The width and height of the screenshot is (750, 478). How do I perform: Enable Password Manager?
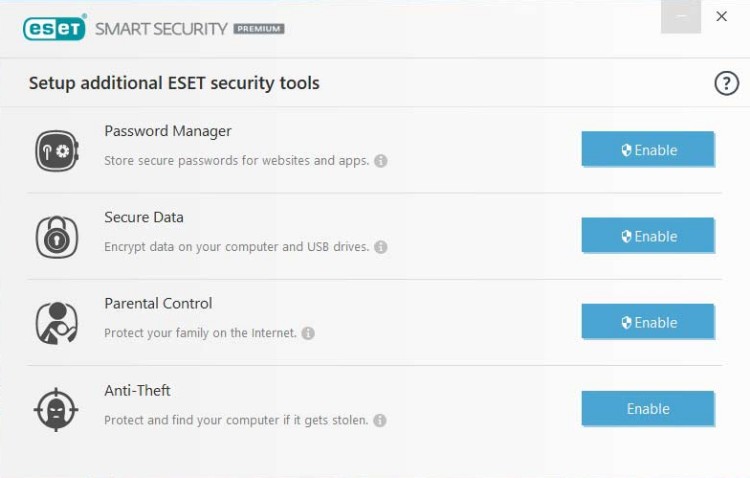coord(648,149)
